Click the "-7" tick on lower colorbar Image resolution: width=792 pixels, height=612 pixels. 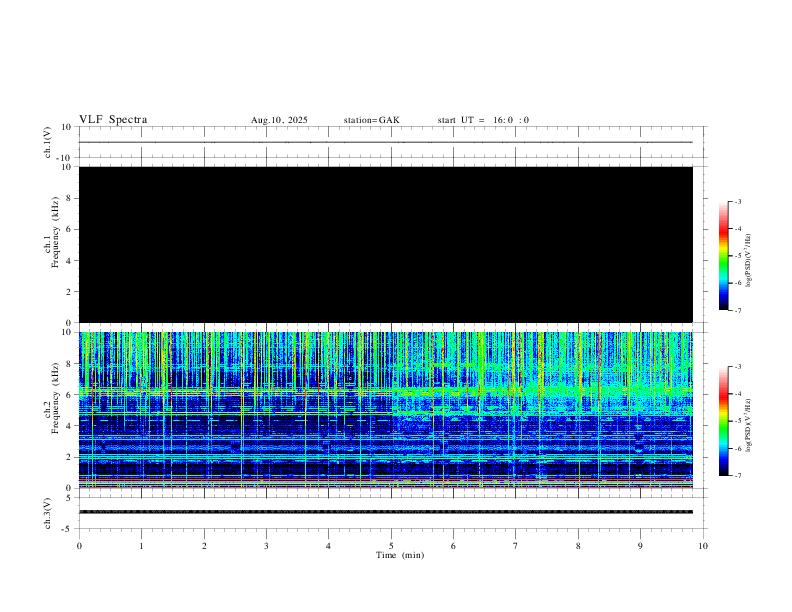click(737, 476)
